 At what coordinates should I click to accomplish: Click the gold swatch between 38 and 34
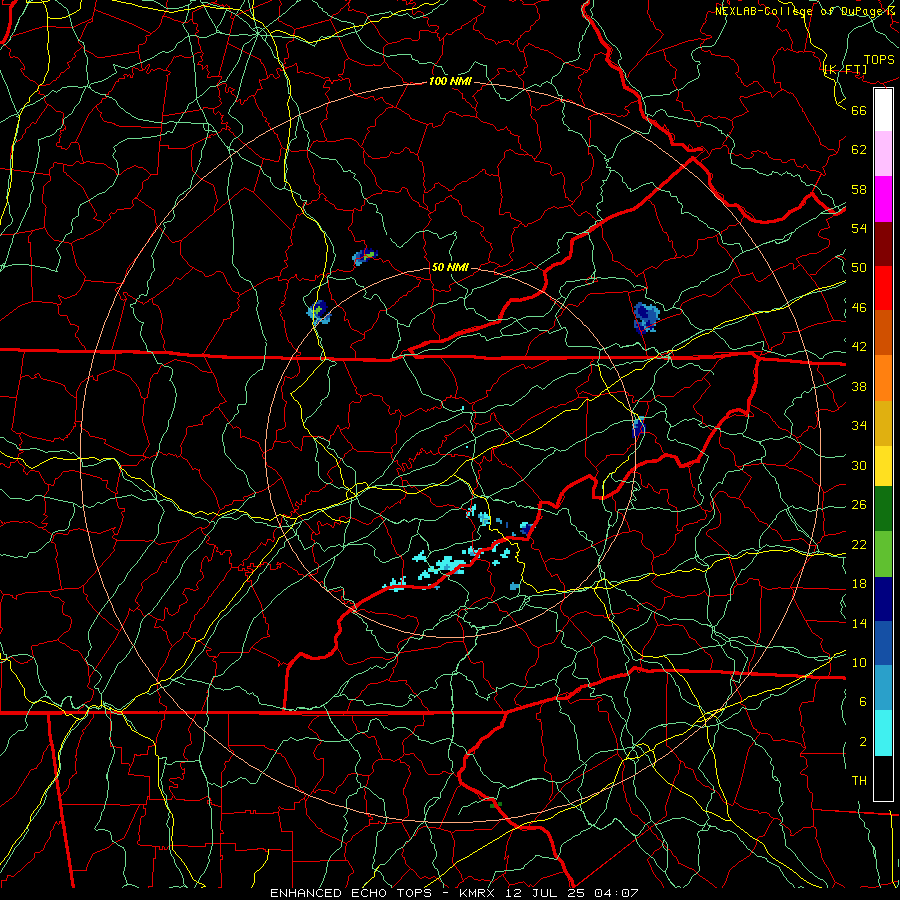pos(883,423)
